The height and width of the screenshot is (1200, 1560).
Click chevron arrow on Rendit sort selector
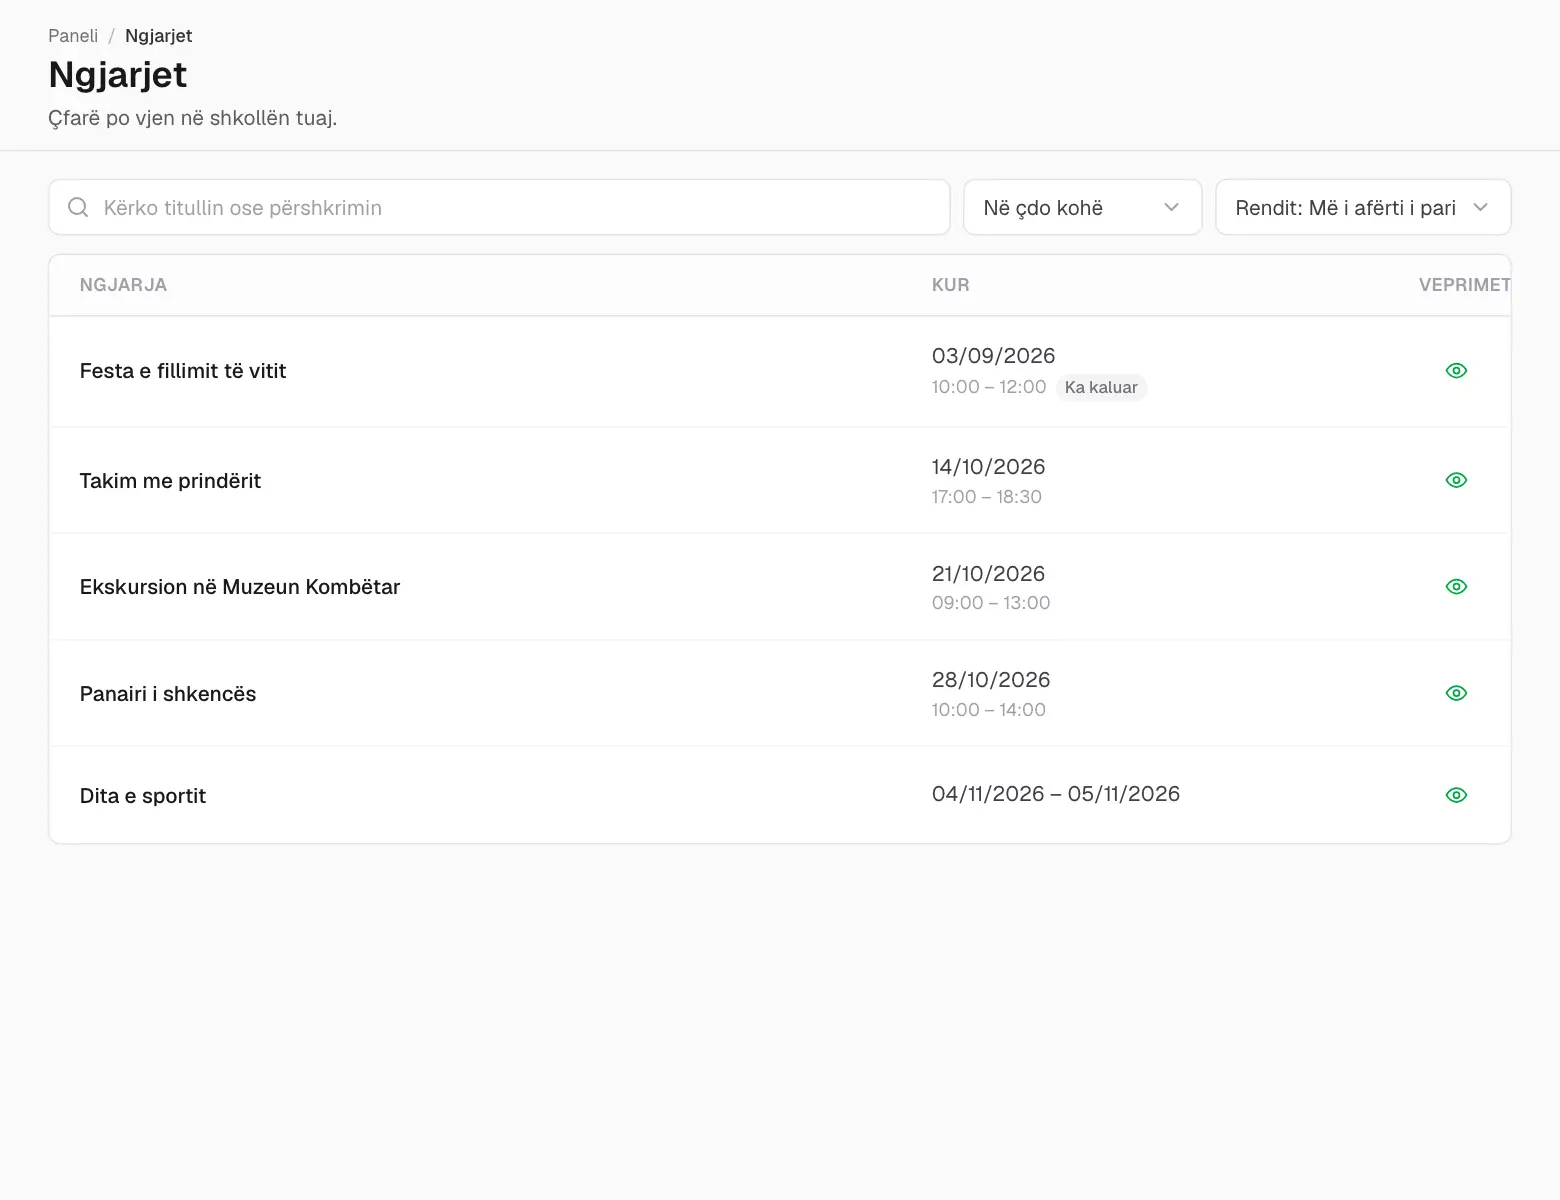click(1480, 207)
